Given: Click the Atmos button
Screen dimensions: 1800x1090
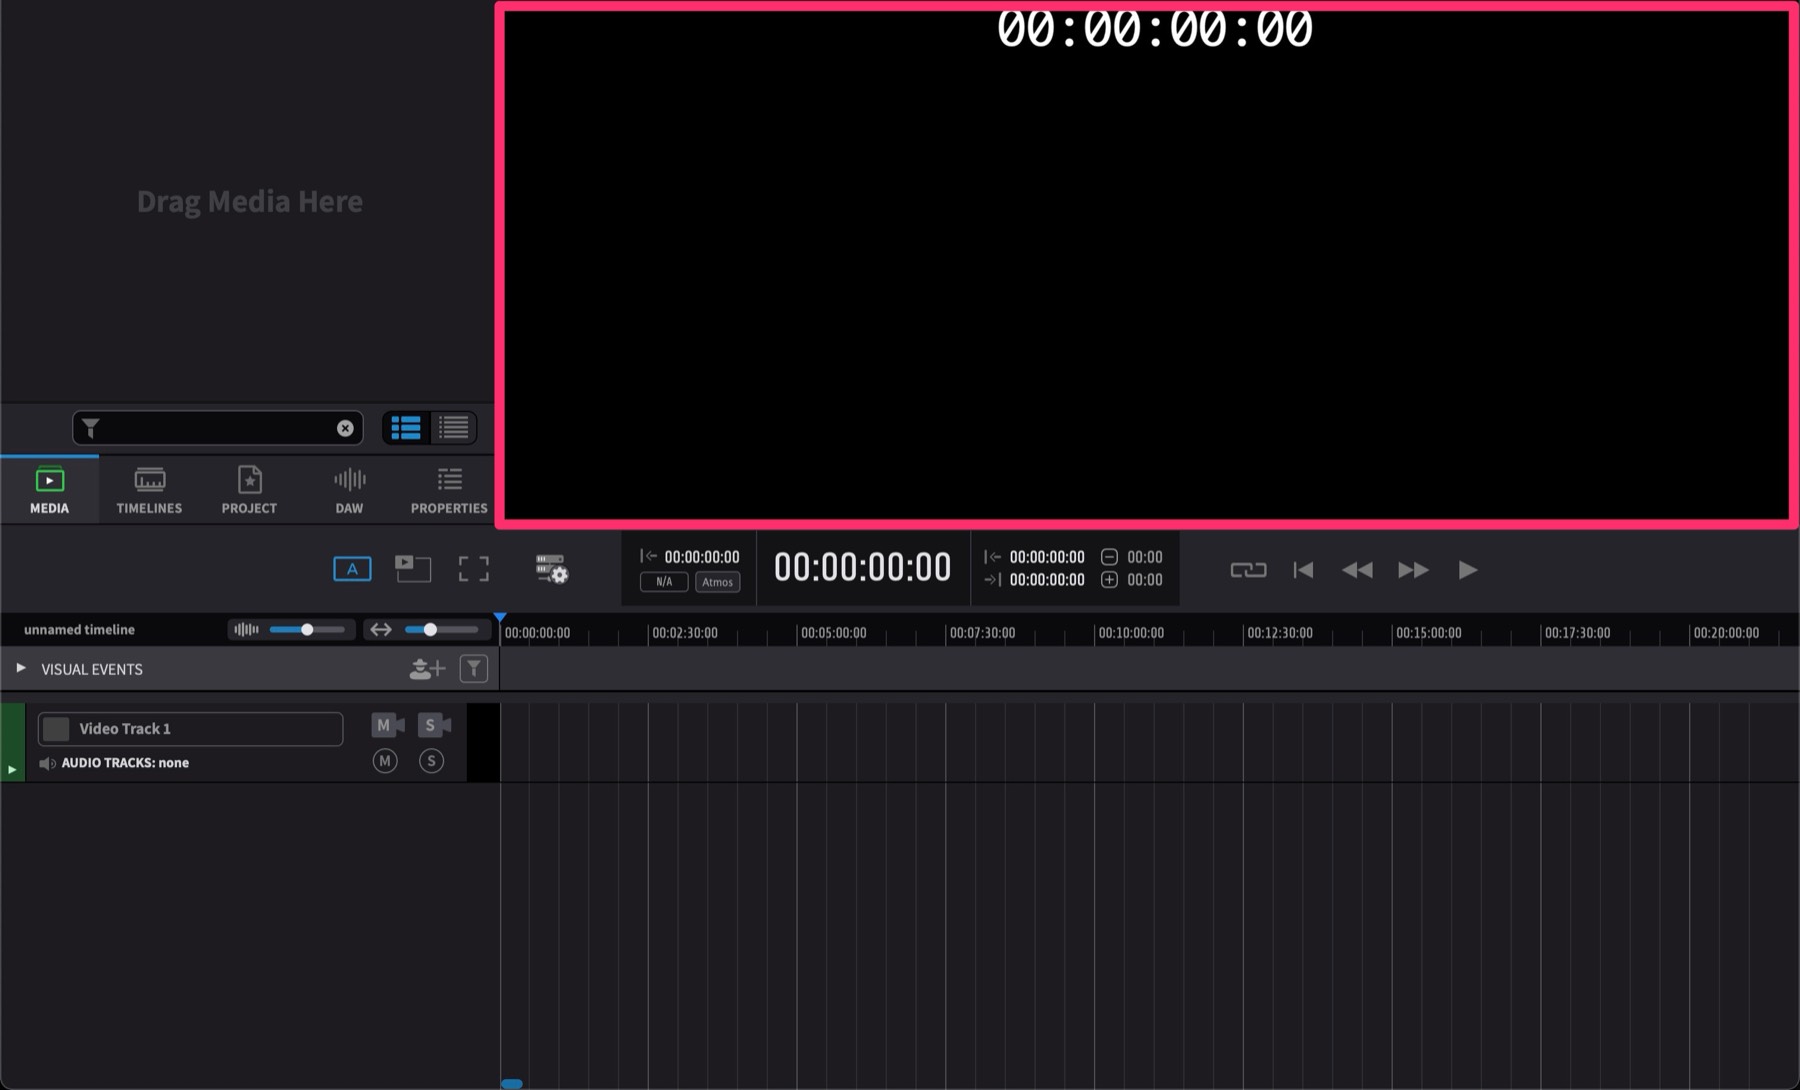Looking at the screenshot, I should tap(717, 582).
